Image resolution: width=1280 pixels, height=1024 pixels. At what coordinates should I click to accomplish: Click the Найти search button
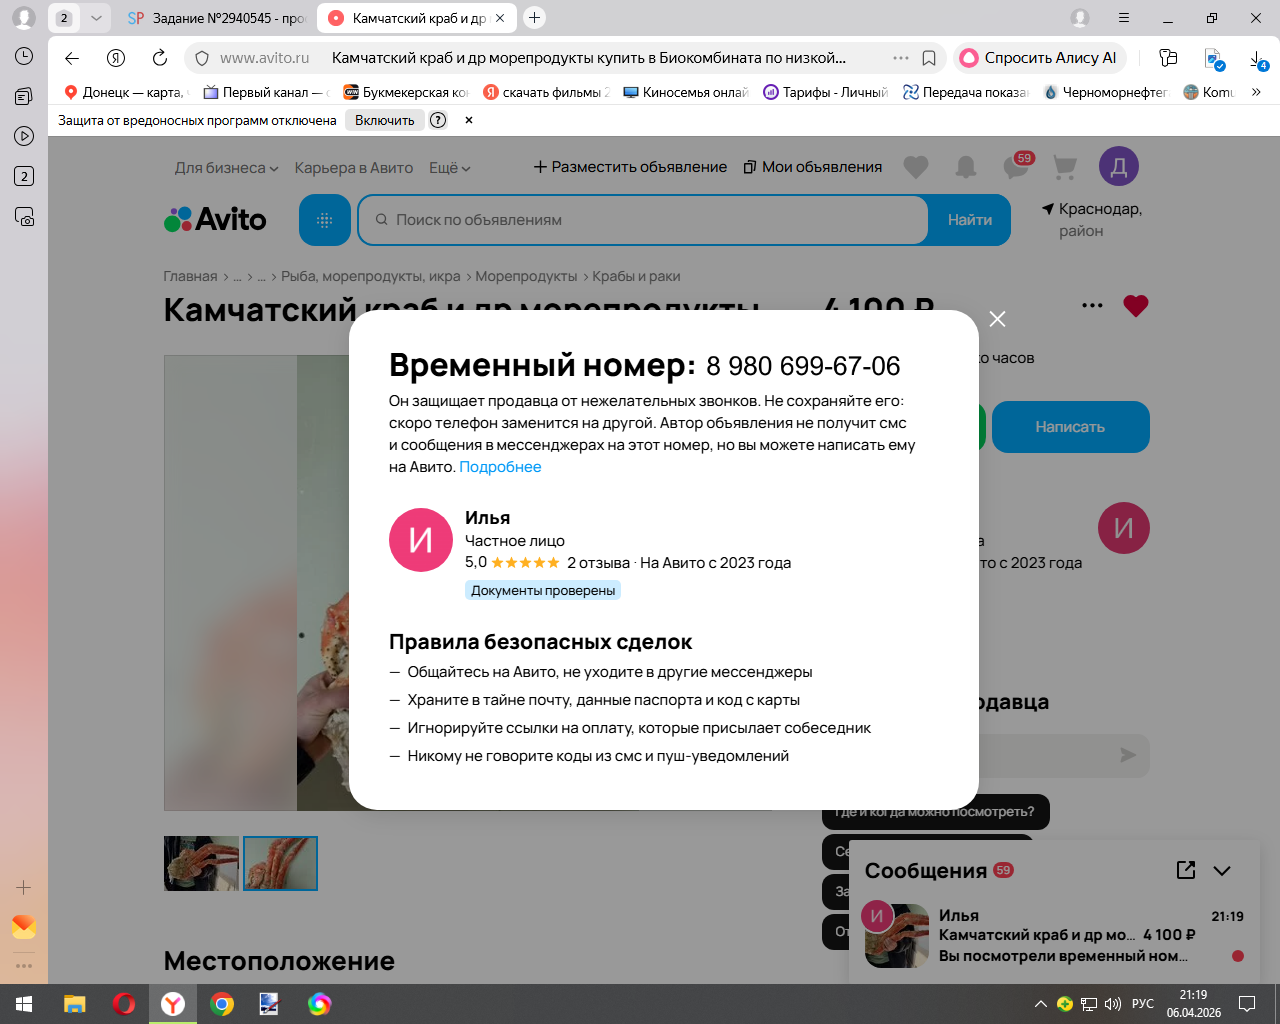[x=970, y=220]
